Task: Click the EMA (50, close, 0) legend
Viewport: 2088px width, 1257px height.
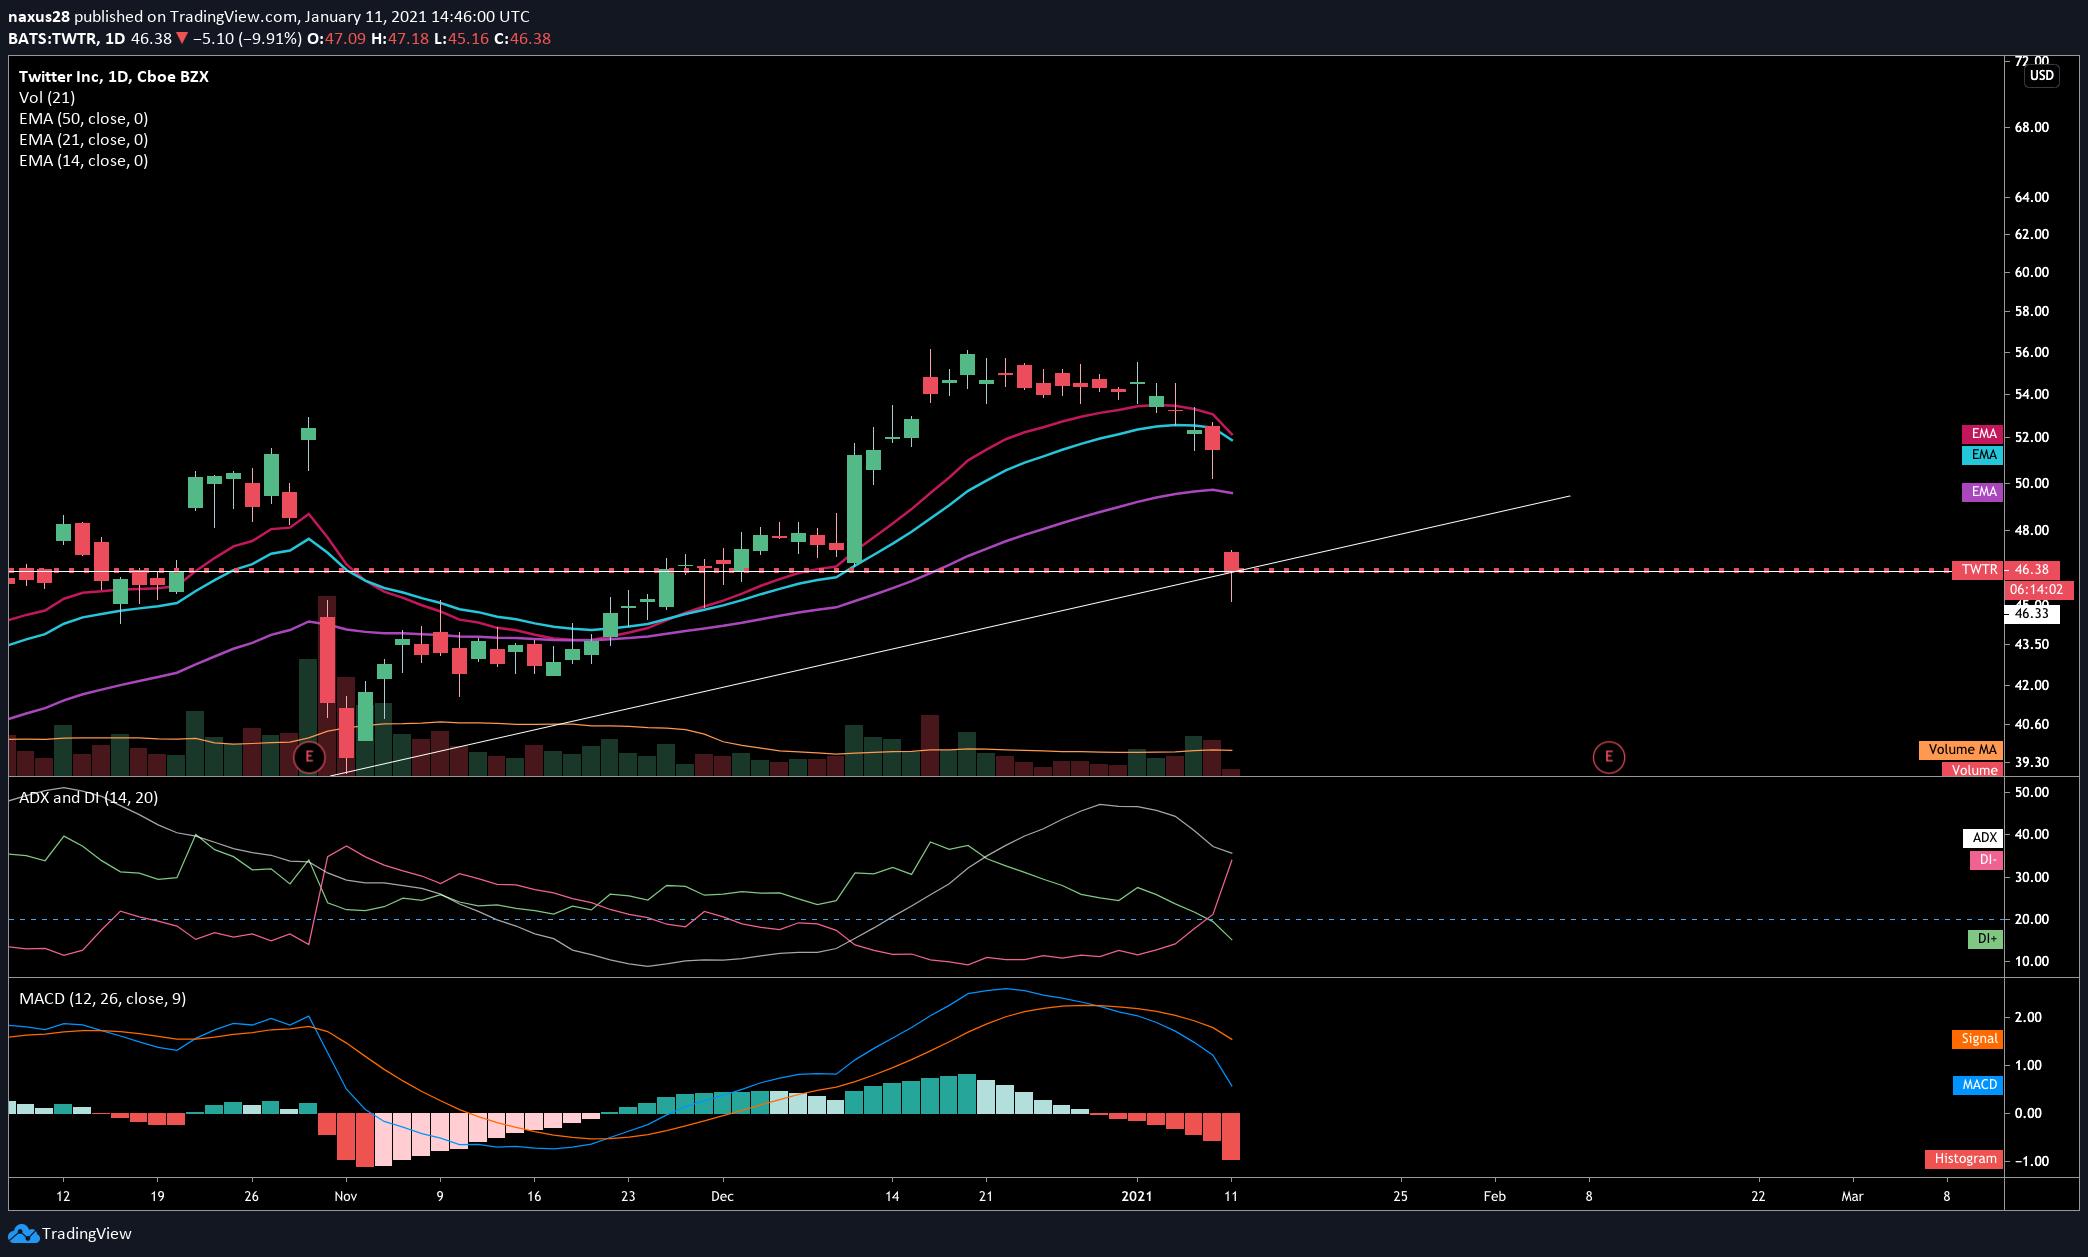Action: click(84, 119)
